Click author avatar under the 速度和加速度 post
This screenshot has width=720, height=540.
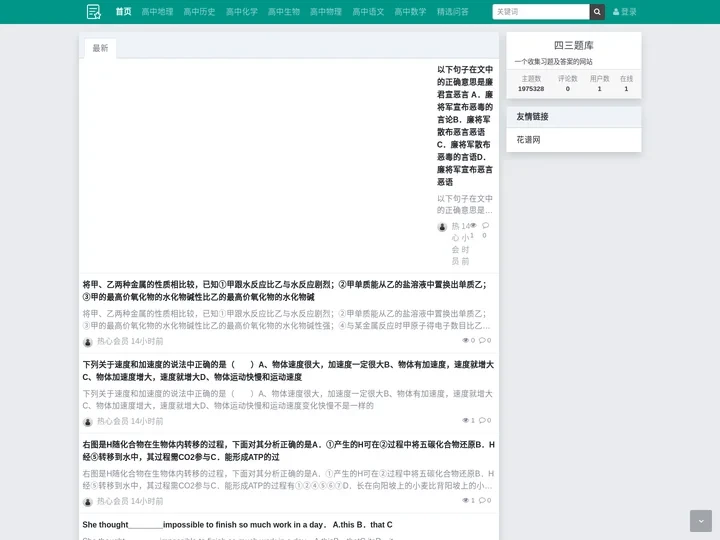point(88,422)
